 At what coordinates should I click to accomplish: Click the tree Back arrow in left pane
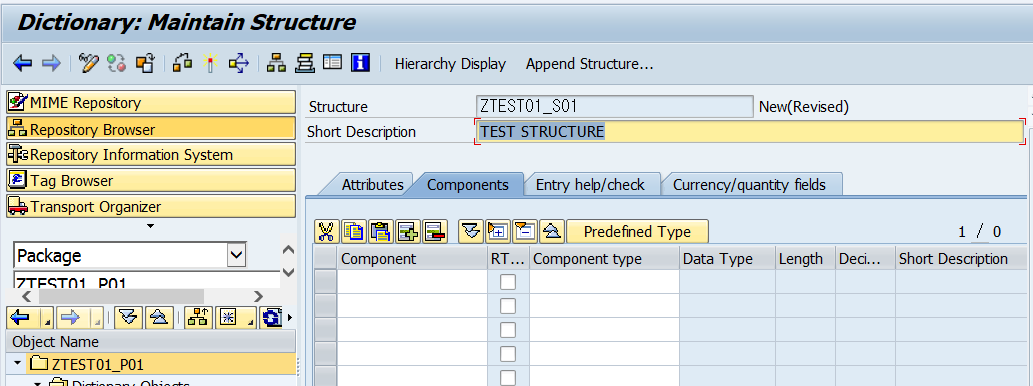click(x=21, y=317)
